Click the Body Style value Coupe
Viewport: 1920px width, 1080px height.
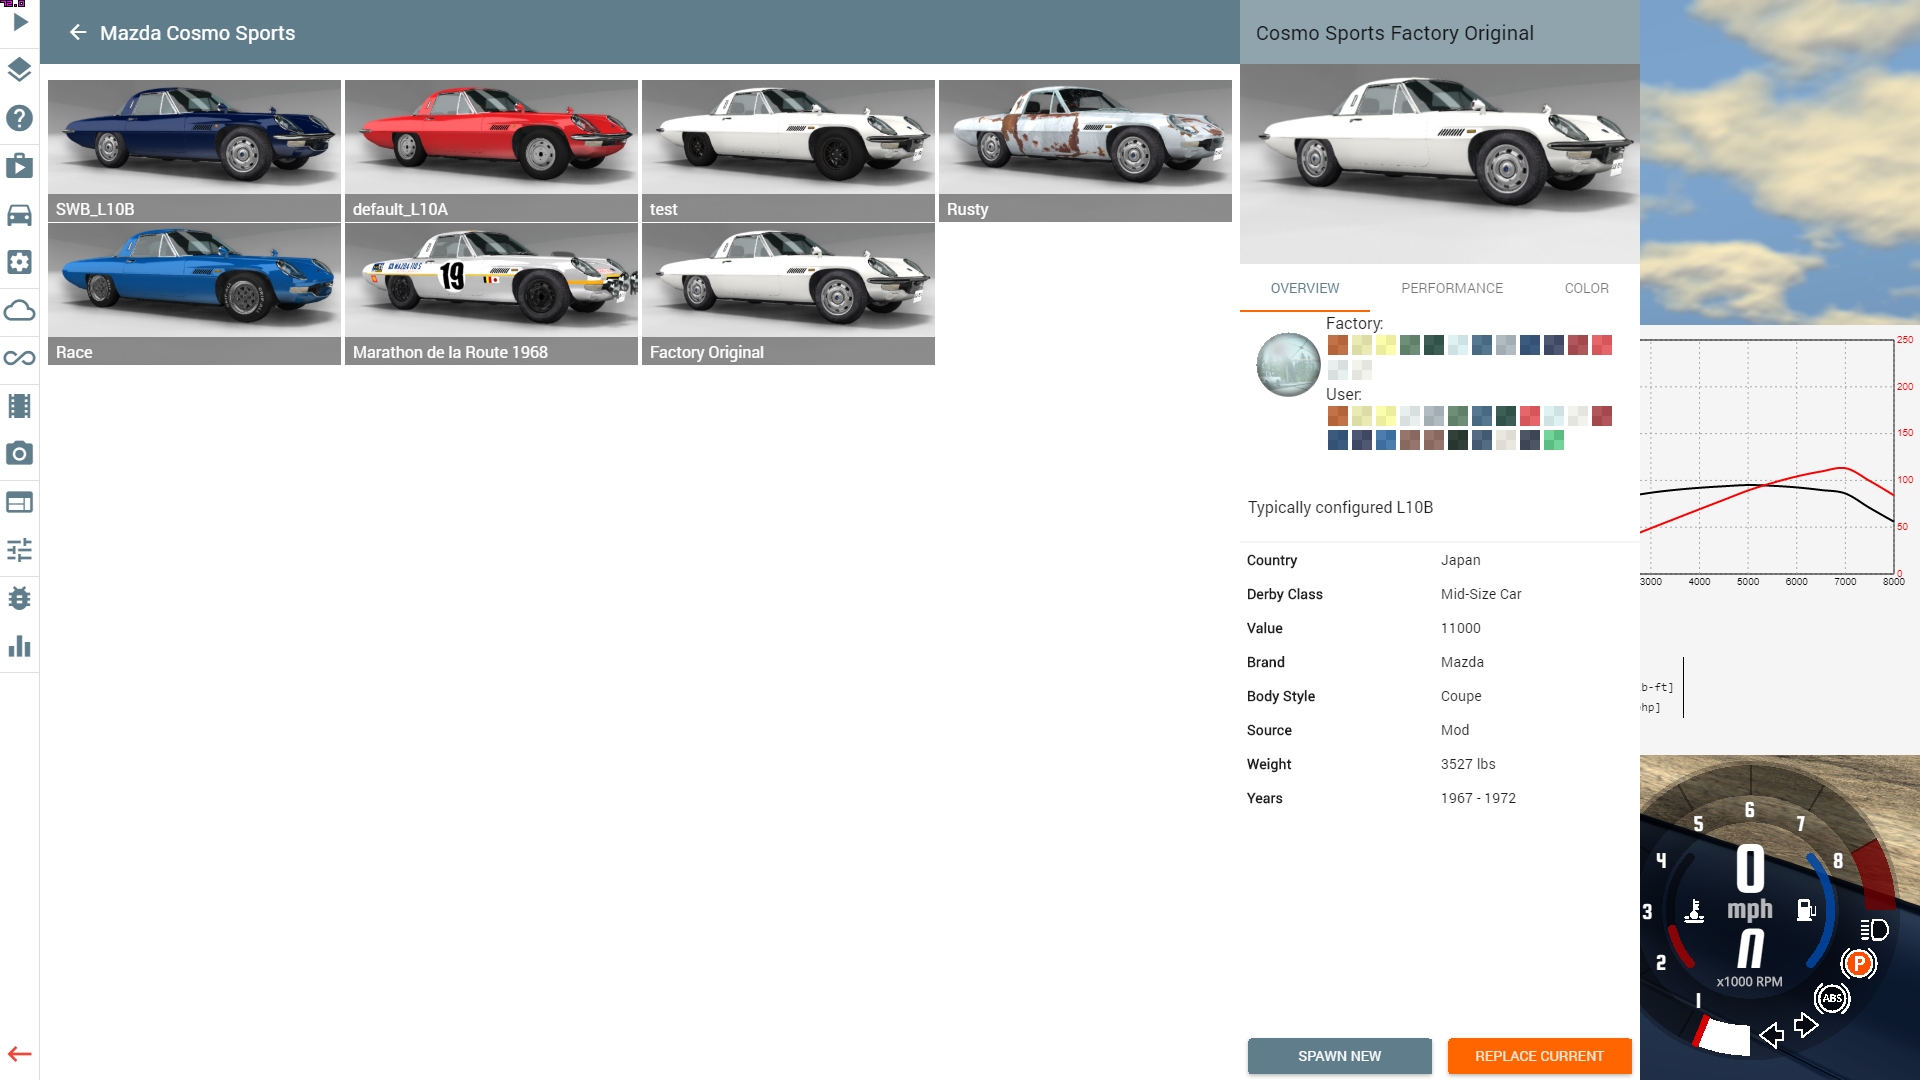[1461, 696]
